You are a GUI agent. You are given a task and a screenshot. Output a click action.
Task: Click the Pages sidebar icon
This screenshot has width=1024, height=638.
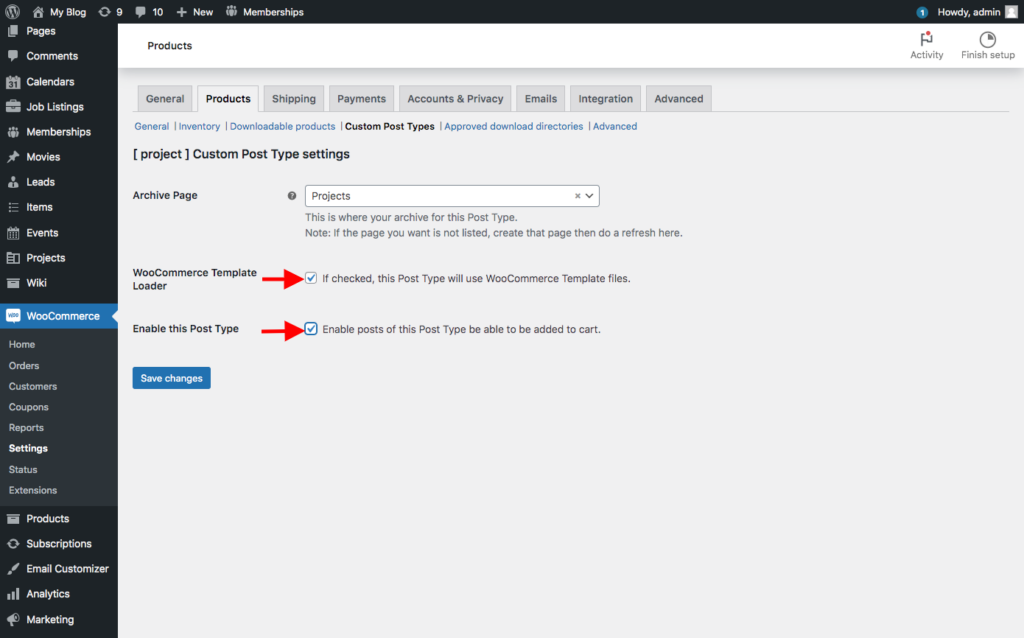pyautogui.click(x=13, y=31)
